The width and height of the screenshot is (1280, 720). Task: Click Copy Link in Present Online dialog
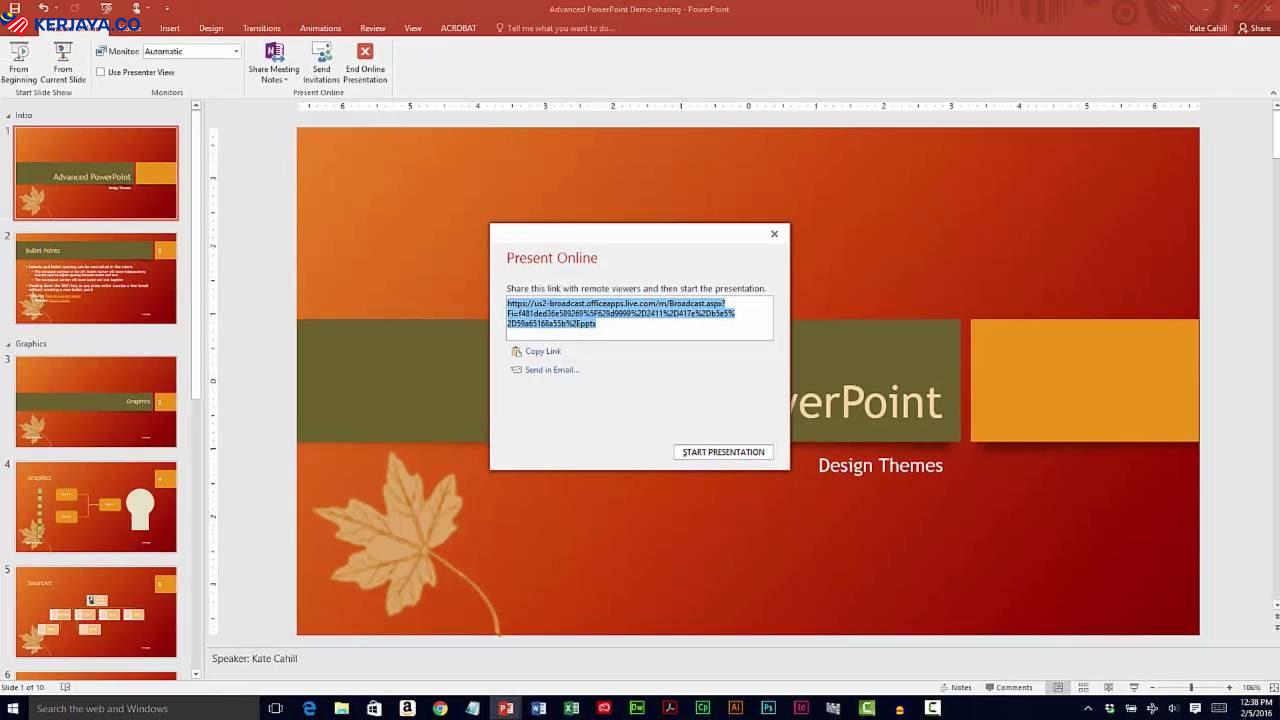tap(542, 351)
